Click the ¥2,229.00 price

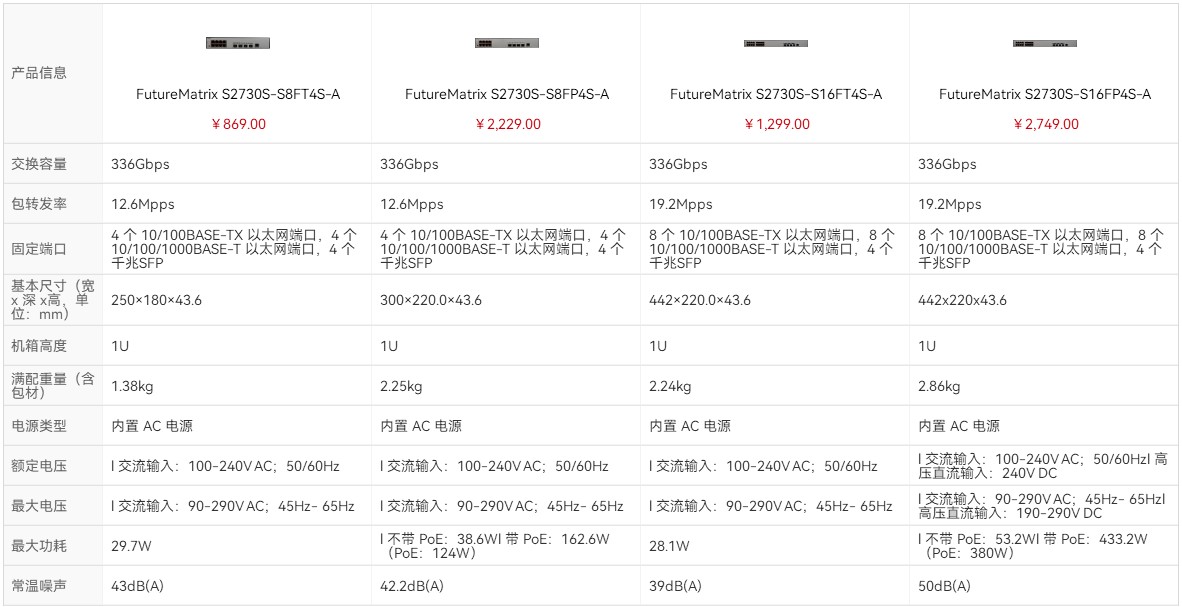[x=507, y=124]
